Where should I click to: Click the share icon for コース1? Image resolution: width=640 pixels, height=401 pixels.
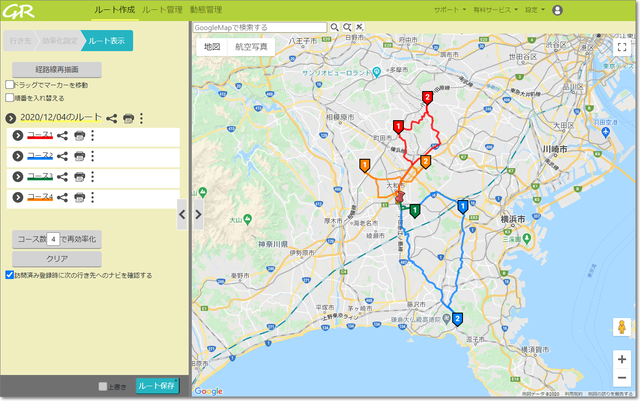tap(63, 137)
